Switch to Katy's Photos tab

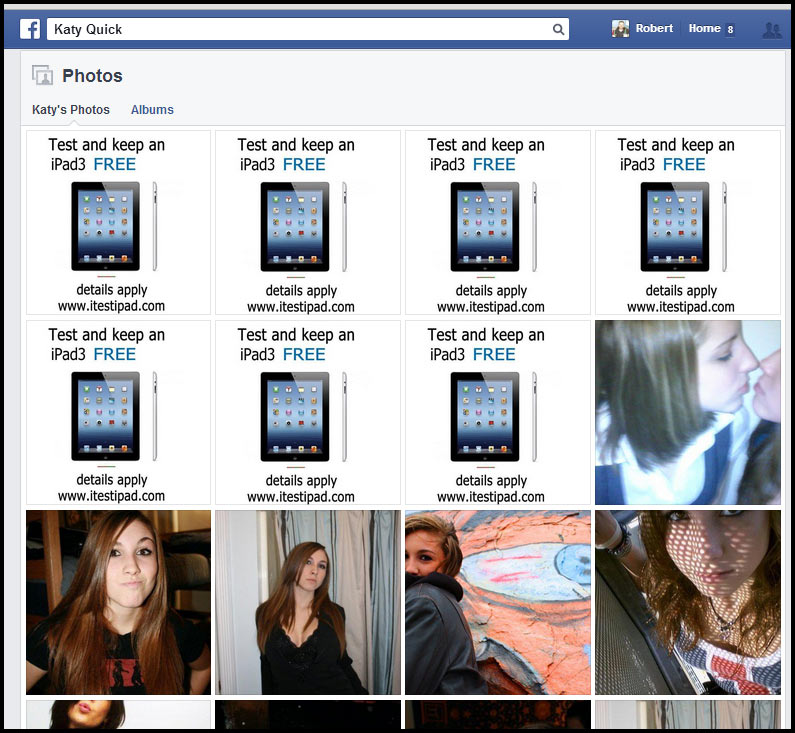[x=71, y=110]
